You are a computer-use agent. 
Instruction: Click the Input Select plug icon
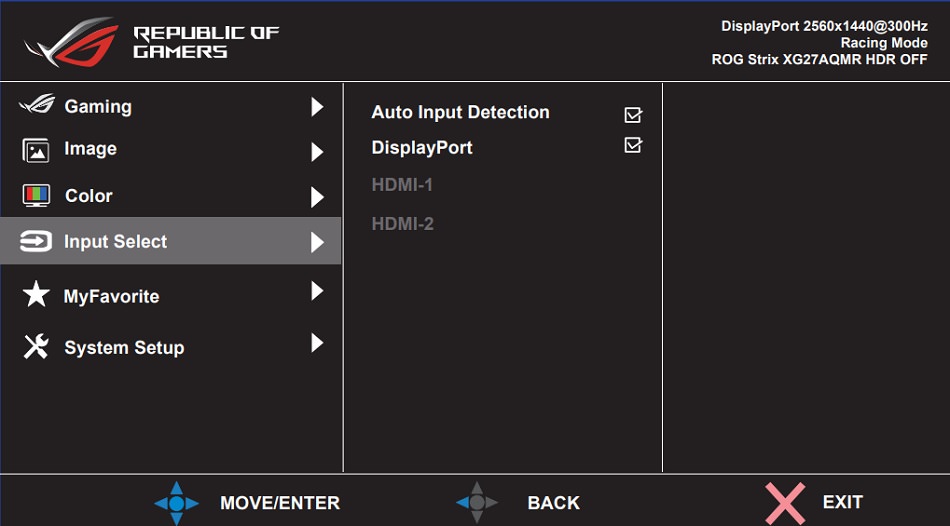point(36,241)
